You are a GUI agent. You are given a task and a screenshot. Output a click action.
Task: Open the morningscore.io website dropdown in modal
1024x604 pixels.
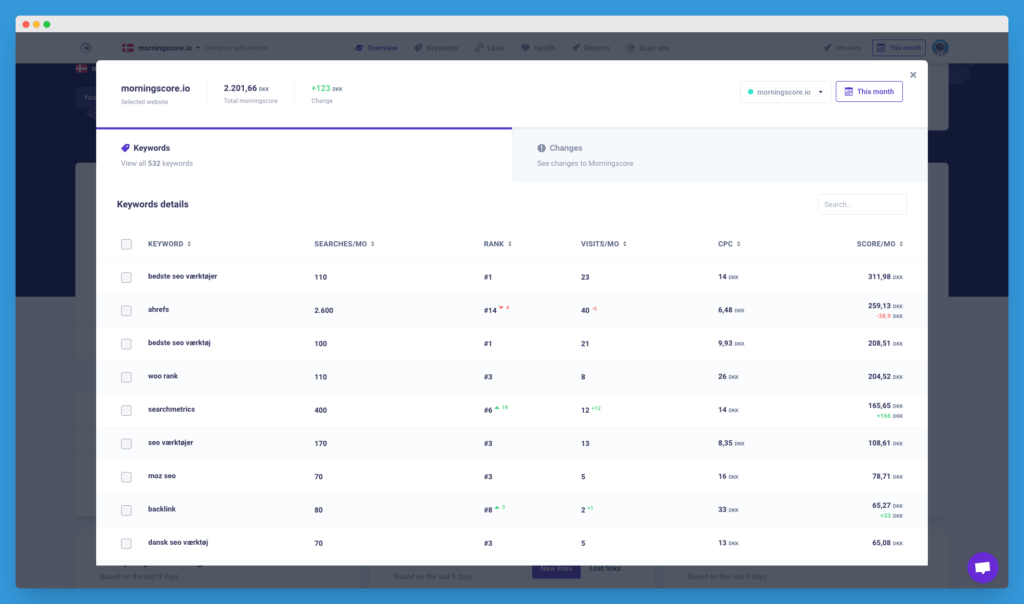click(785, 92)
